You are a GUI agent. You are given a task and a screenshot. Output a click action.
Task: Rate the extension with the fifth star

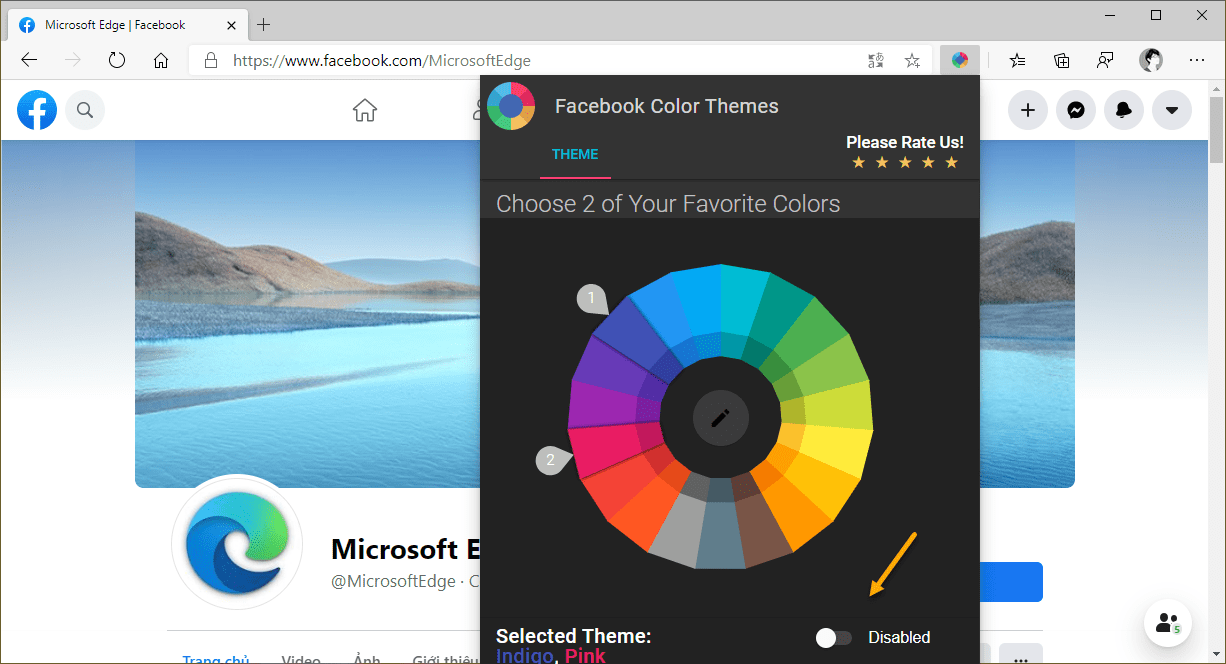951,161
